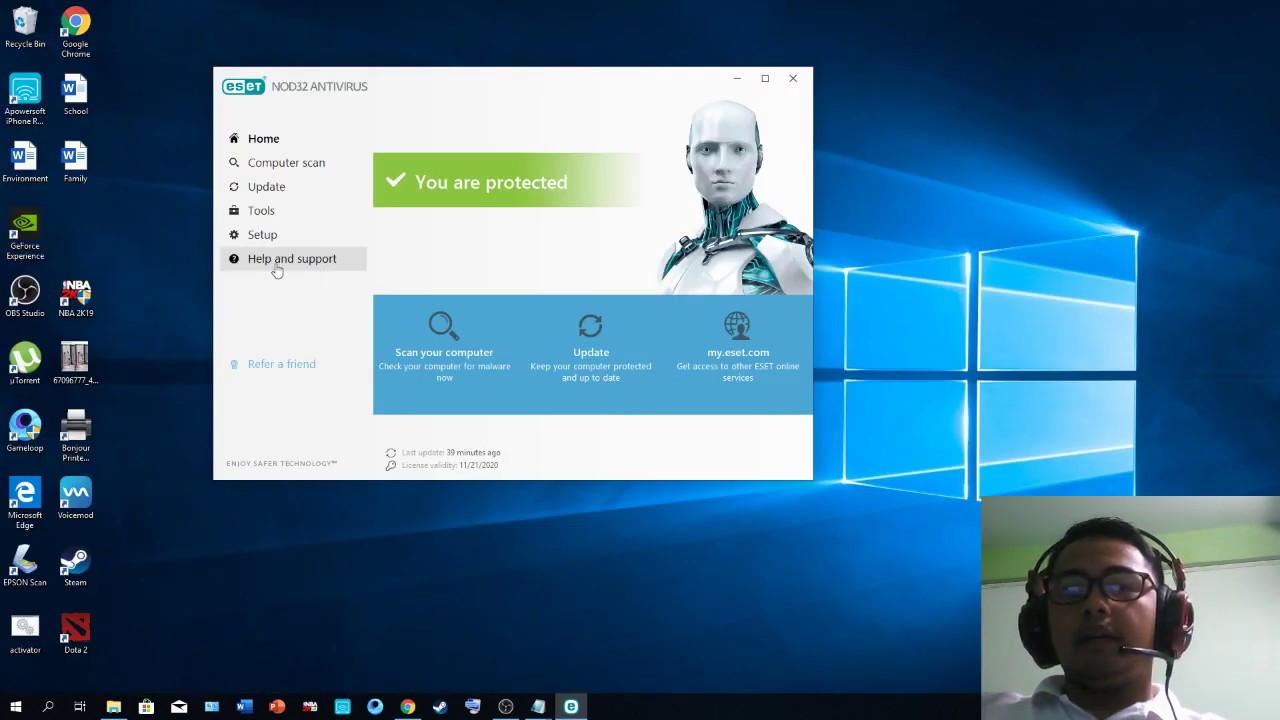The height and width of the screenshot is (720, 1280).
Task: Click the webcam overlay thumbnail
Action: pyautogui.click(x=1130, y=608)
